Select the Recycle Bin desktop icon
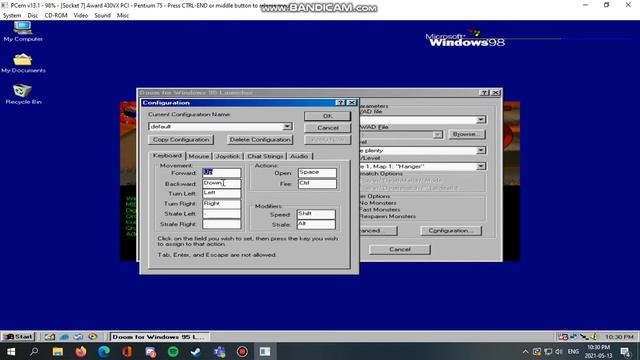 [23, 94]
